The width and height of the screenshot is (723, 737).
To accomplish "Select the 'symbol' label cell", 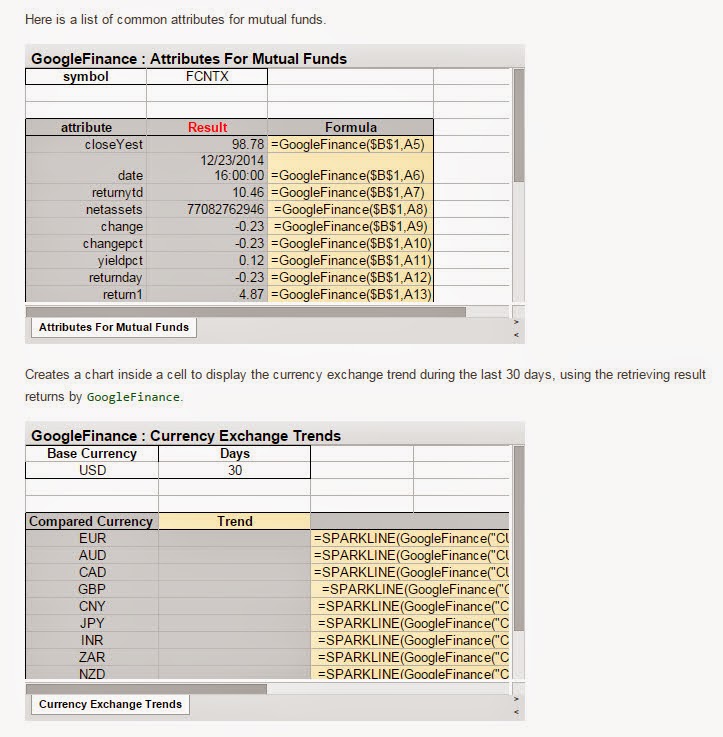I will (86, 77).
